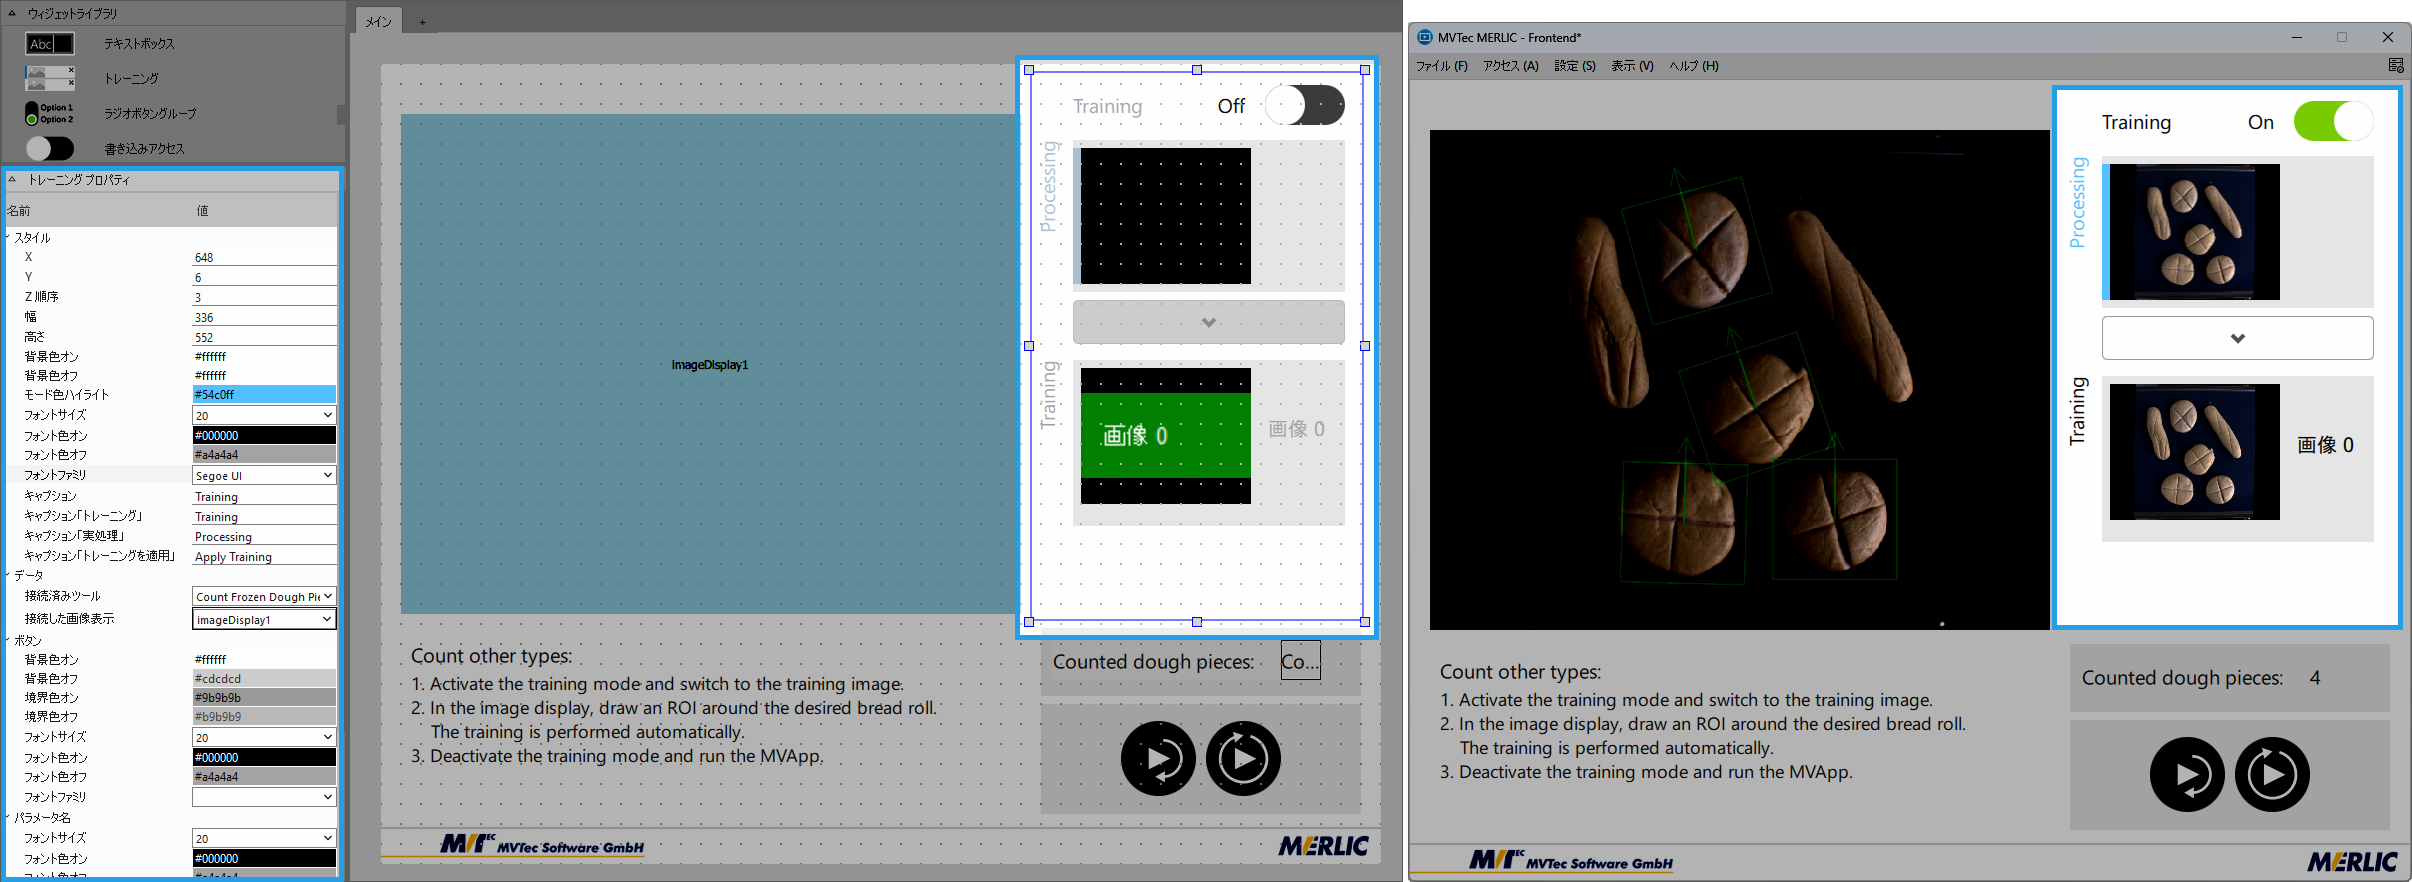Image resolution: width=2412 pixels, height=882 pixels.
Task: Click the chevron button below Processing in the Frontend window
Action: 2237,338
